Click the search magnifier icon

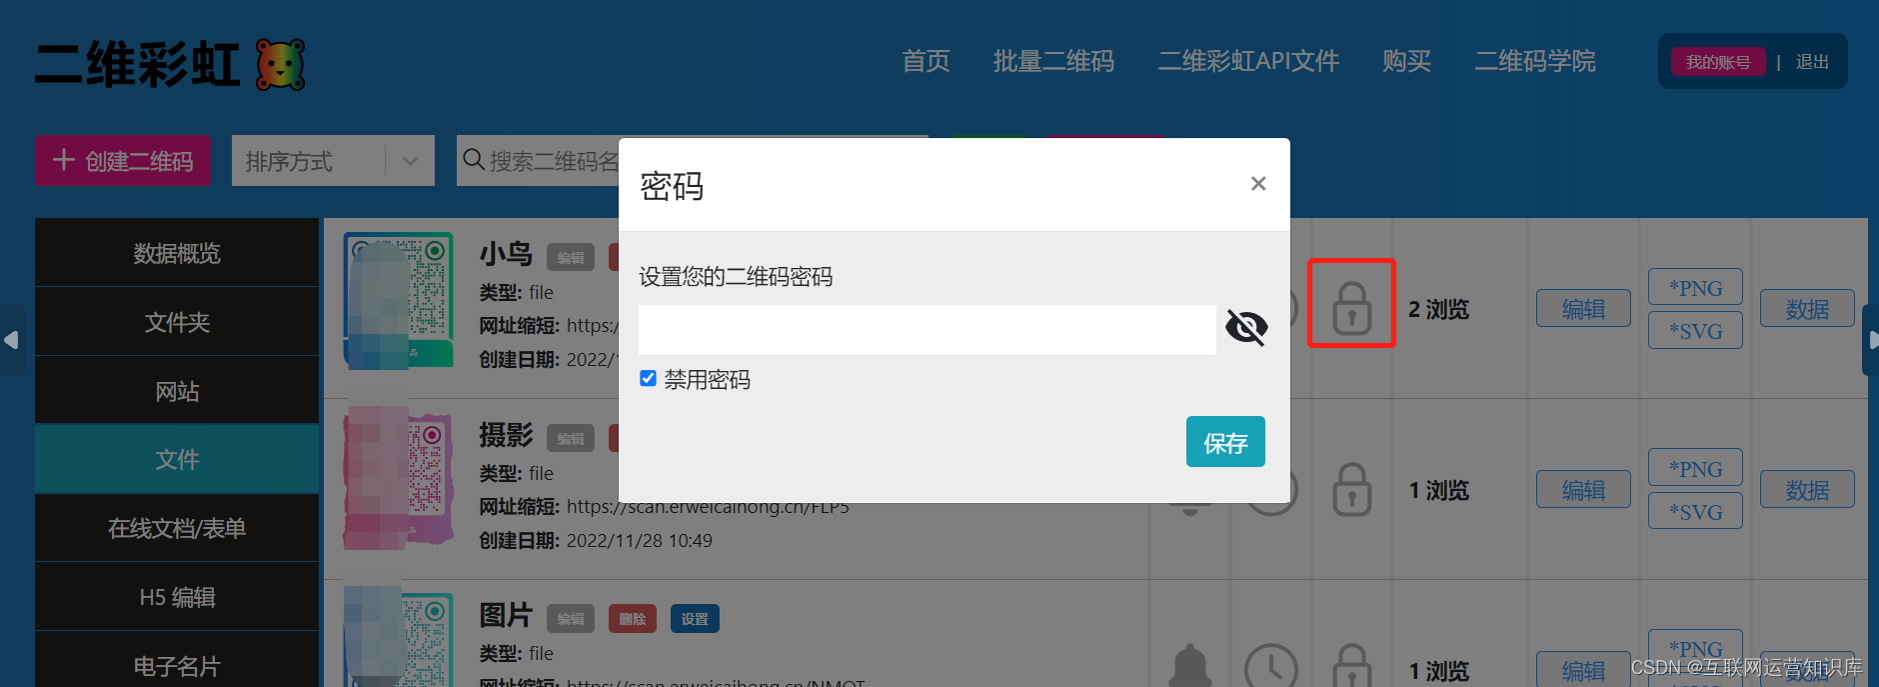point(474,160)
